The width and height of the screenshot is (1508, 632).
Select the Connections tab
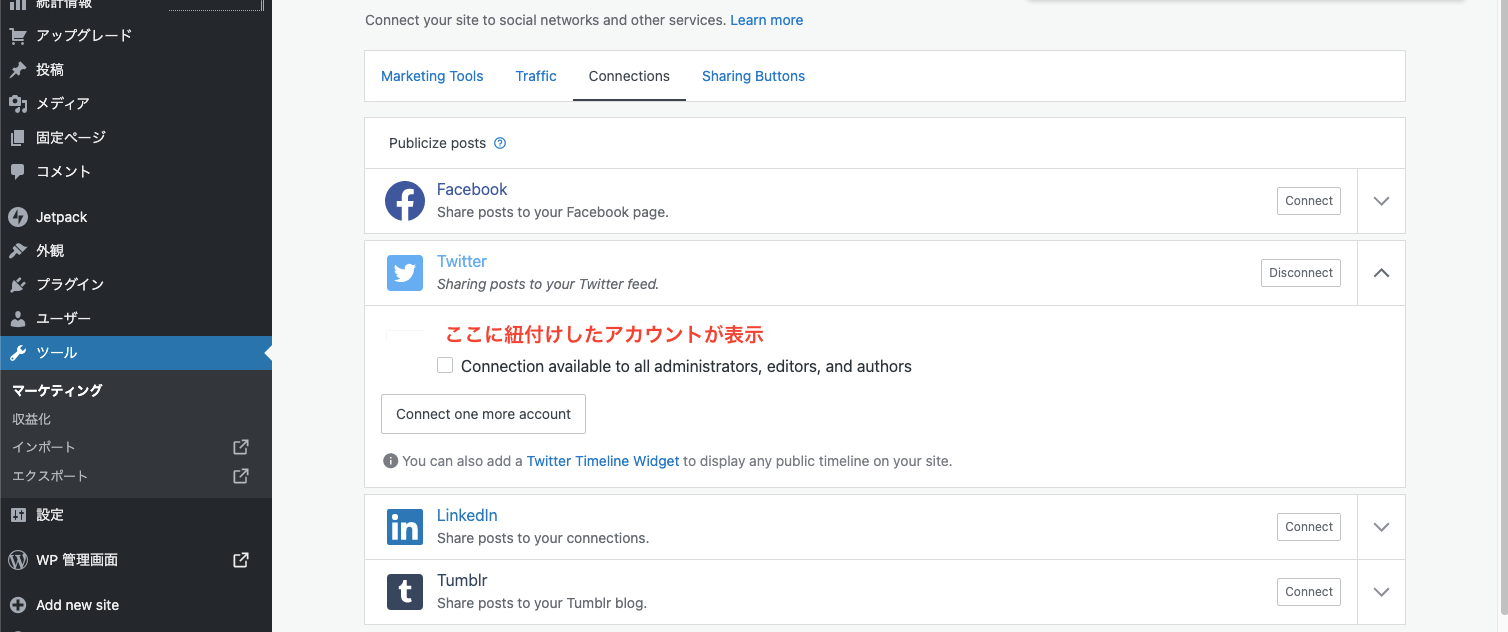(629, 76)
